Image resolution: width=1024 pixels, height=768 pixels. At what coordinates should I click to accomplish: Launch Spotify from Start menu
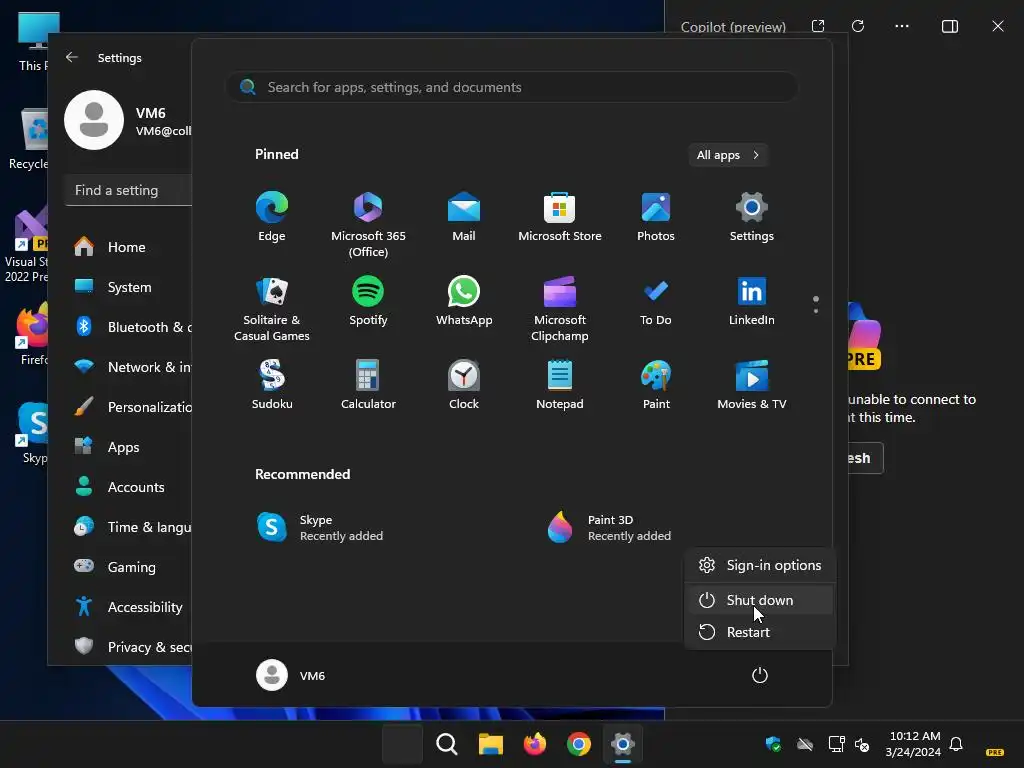click(x=368, y=301)
